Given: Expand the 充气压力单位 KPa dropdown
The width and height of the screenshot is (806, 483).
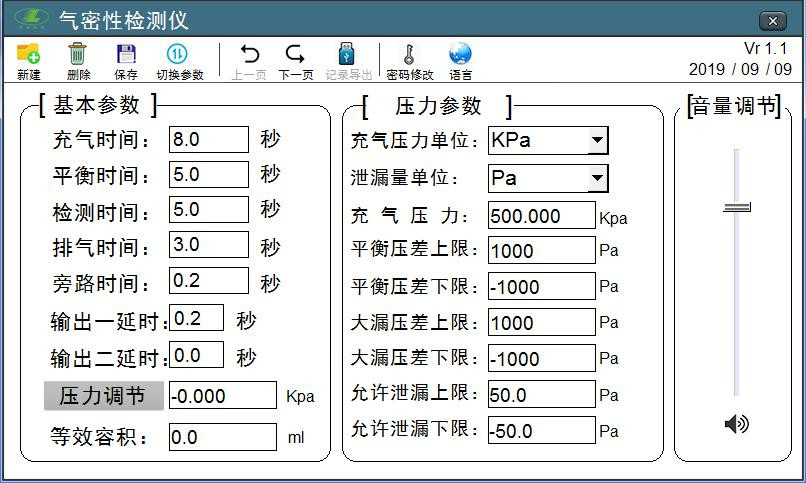Looking at the screenshot, I should tap(598, 140).
